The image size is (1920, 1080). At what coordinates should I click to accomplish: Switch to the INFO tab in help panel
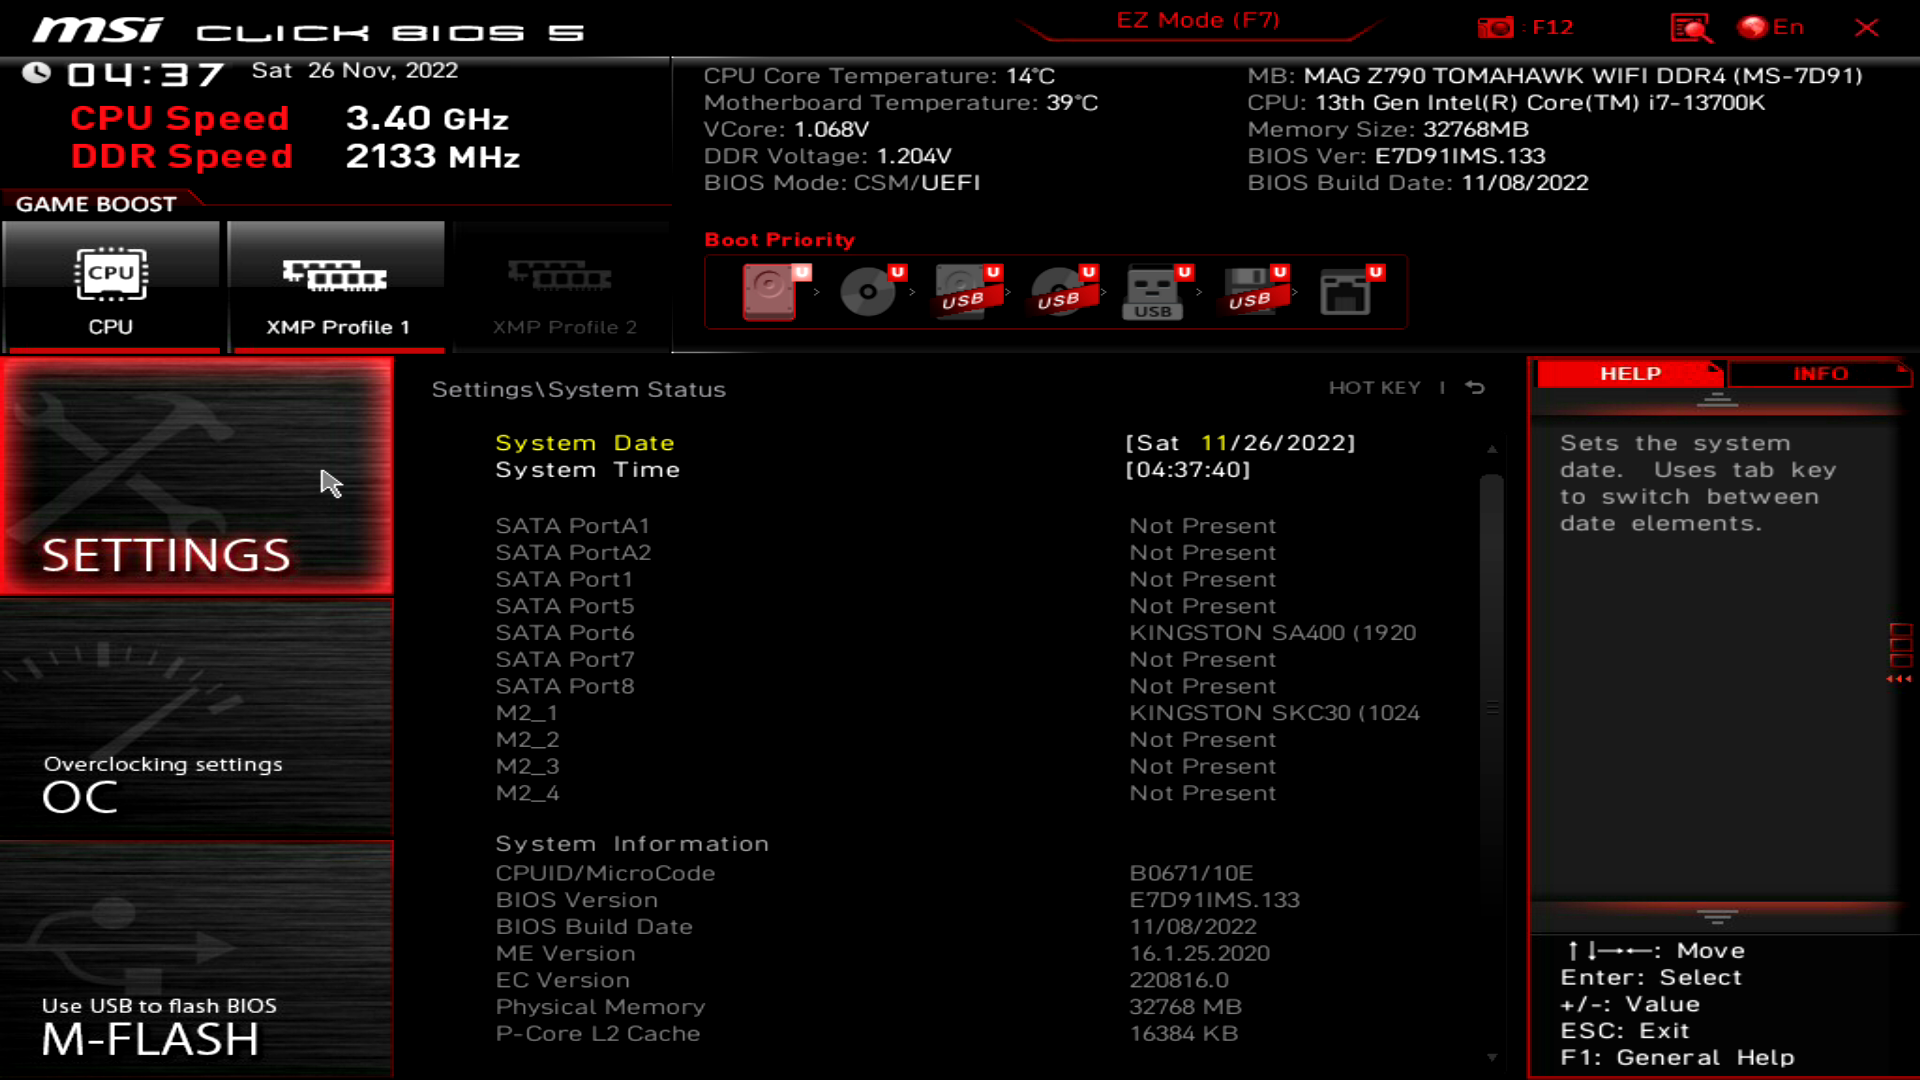(1820, 372)
